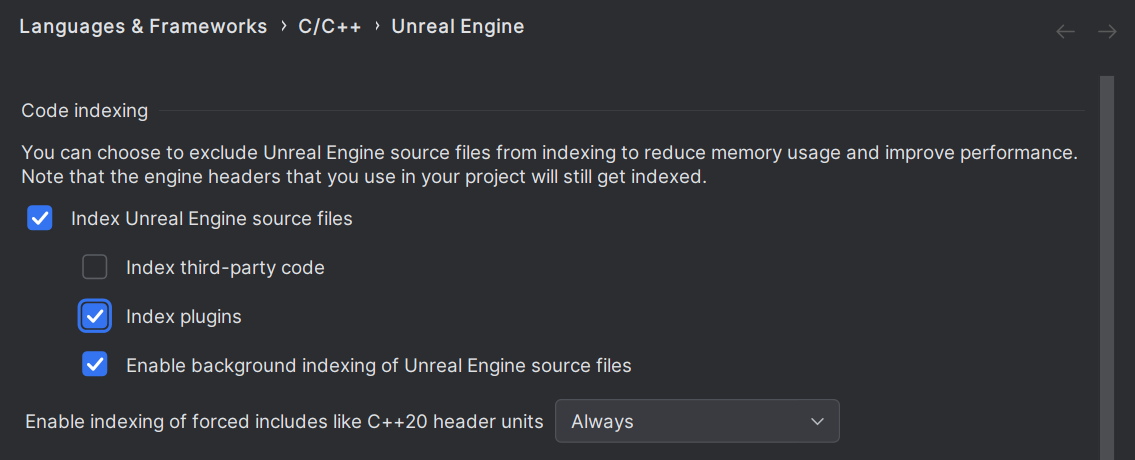Click the Code indexing section header
This screenshot has height=460, width=1135.
click(x=85, y=111)
